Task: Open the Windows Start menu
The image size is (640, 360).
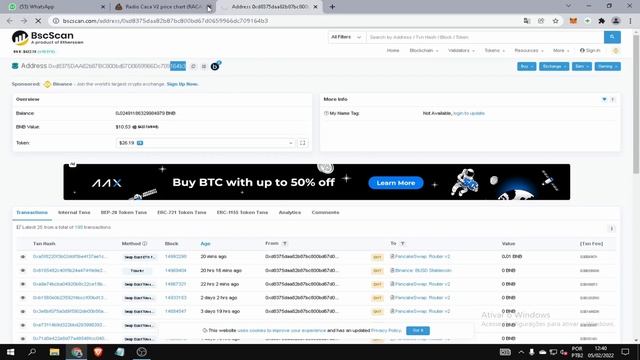Action: 10,352
